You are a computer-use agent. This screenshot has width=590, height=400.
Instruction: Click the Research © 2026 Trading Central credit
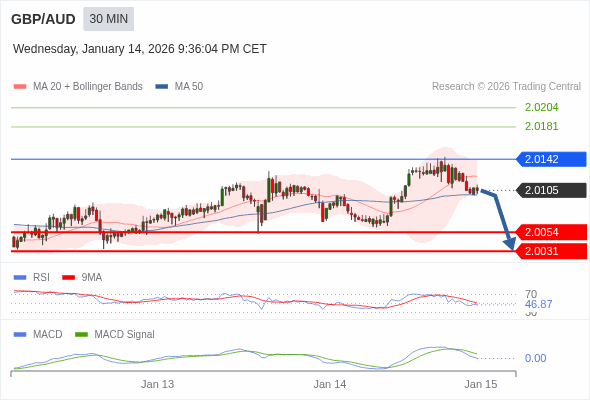tap(506, 87)
